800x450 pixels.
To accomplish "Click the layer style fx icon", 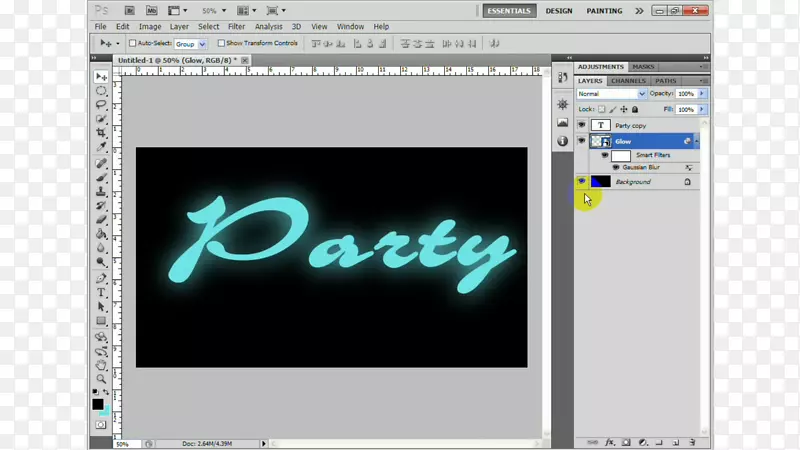I will click(609, 442).
